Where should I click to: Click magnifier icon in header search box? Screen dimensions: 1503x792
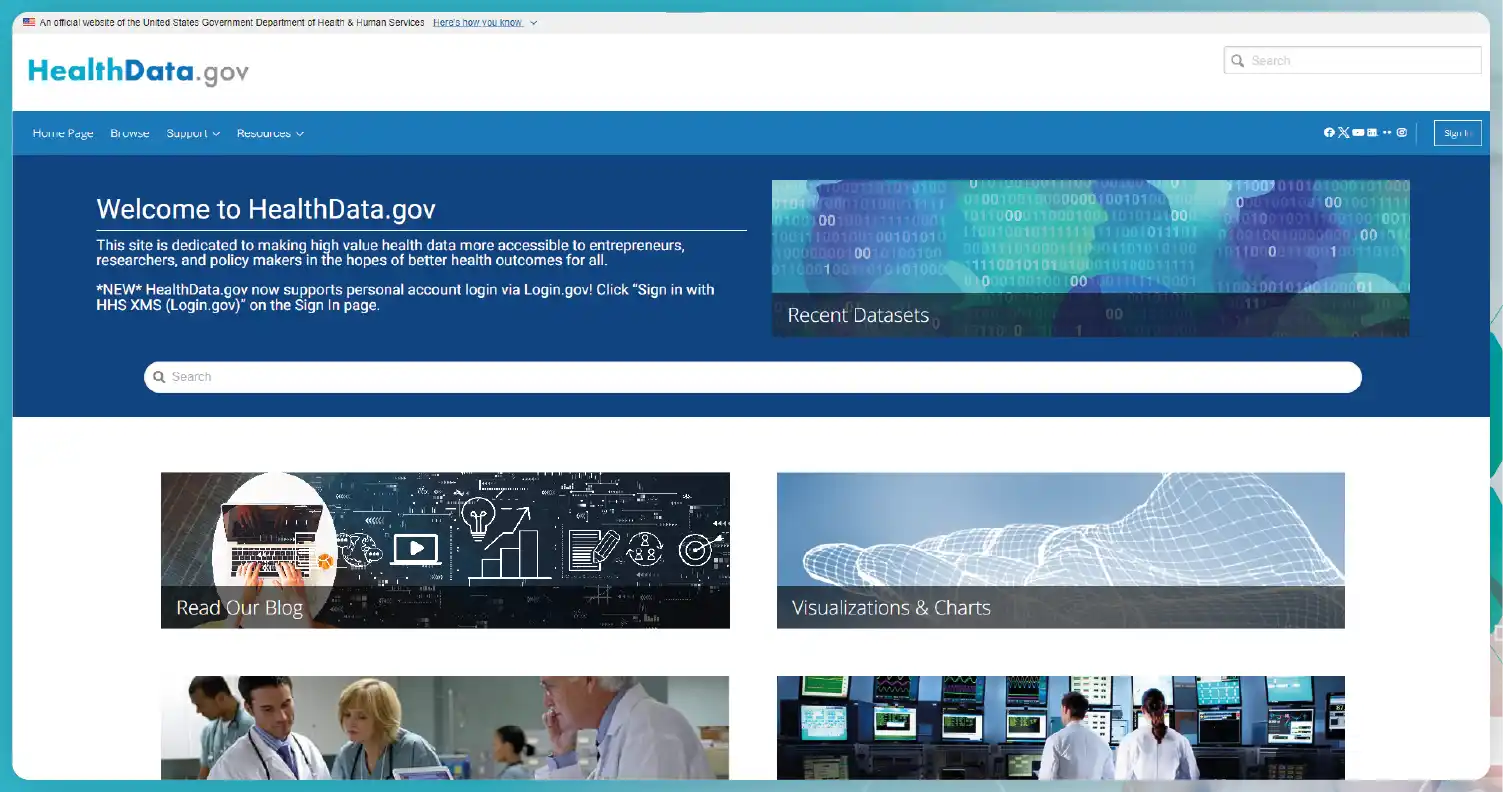click(1238, 60)
